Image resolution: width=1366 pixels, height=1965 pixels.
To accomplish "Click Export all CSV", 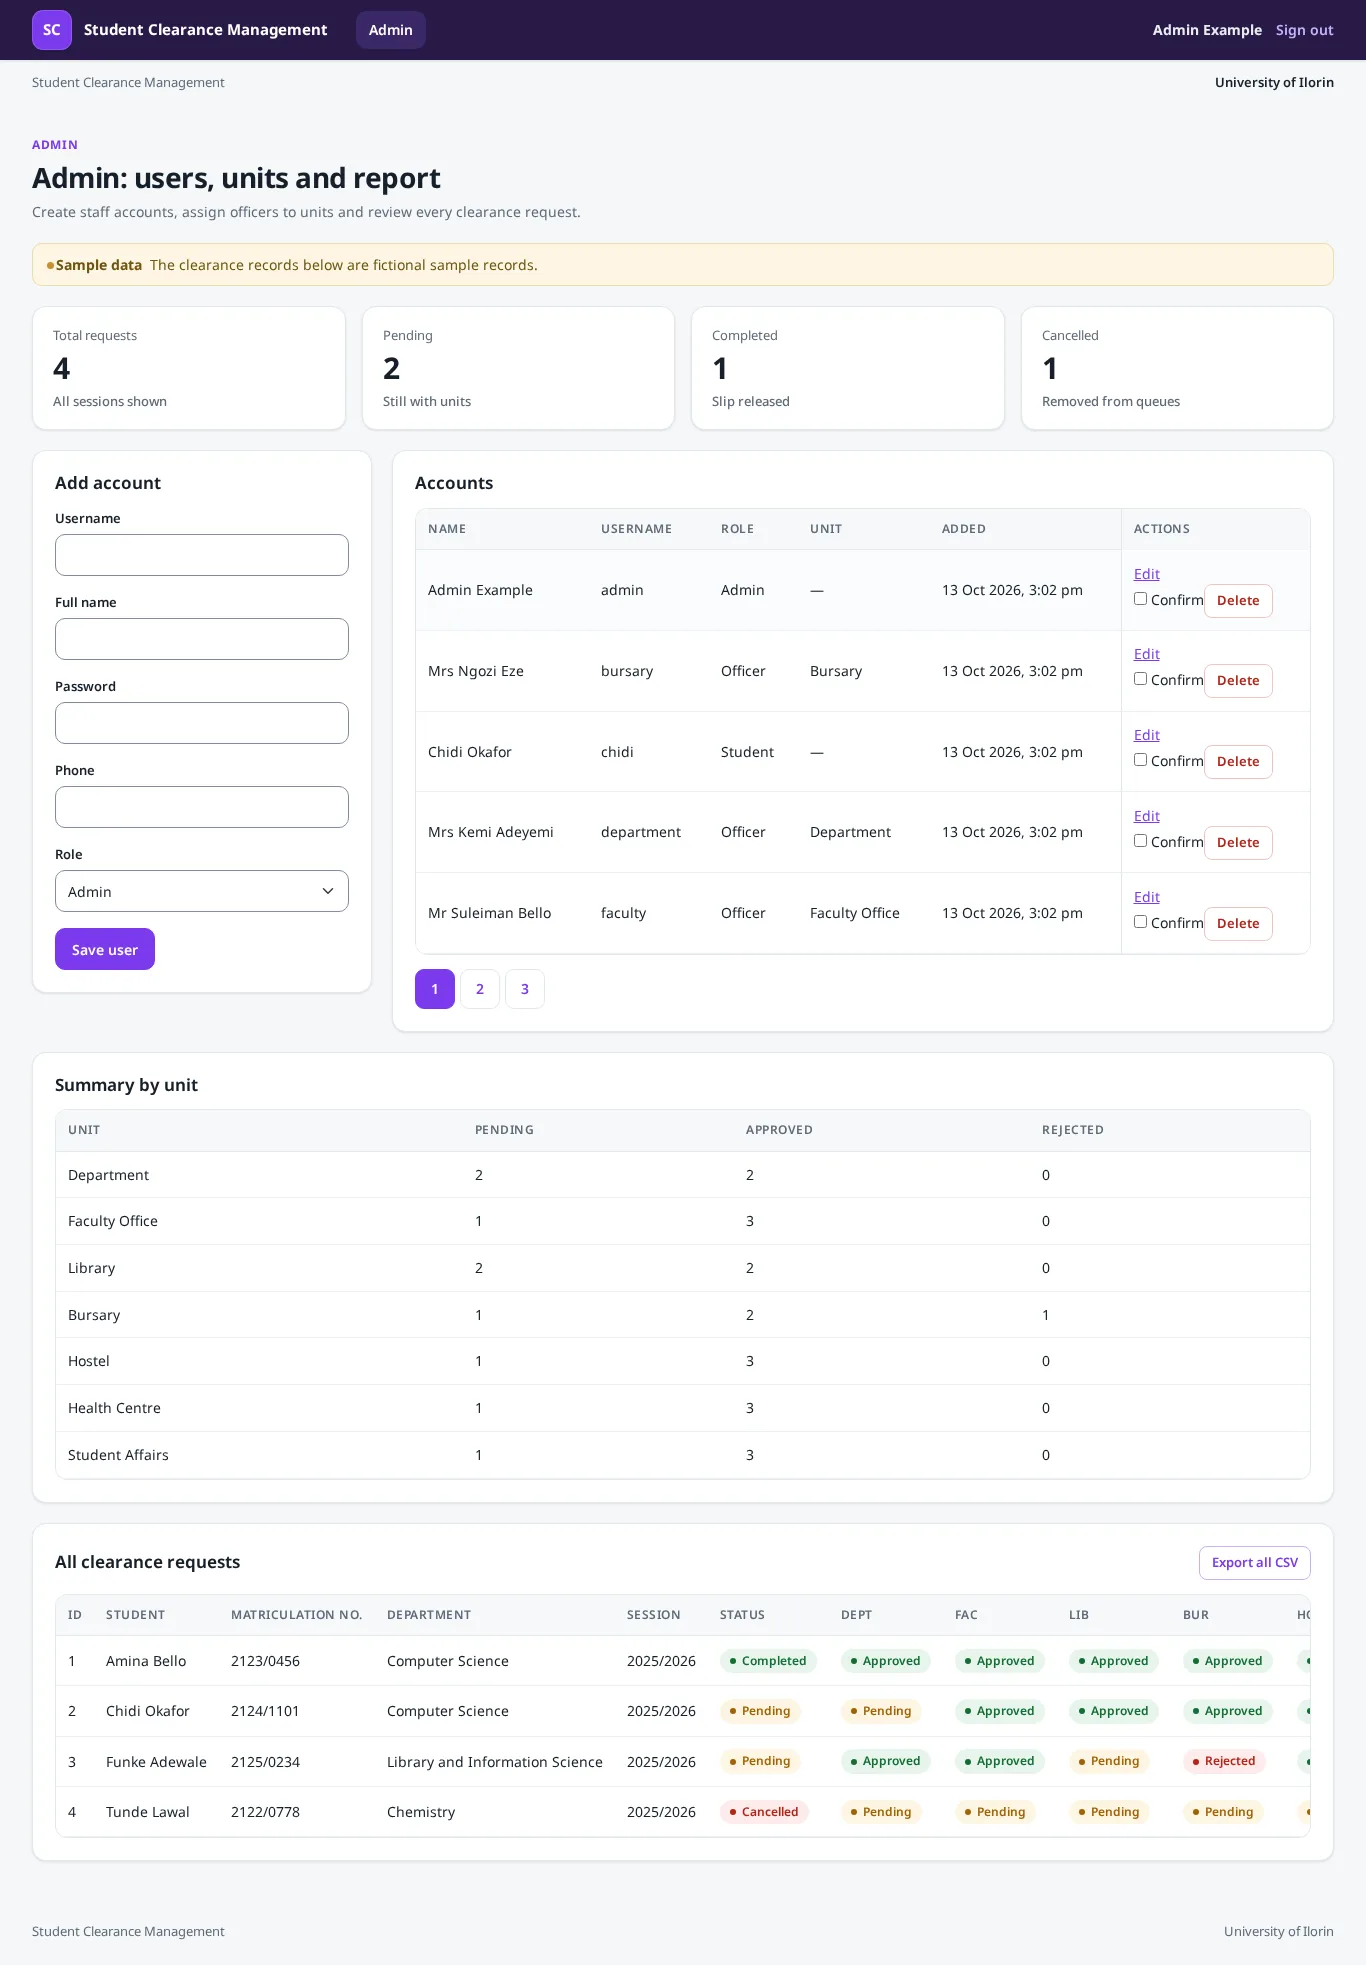I will tap(1255, 1563).
